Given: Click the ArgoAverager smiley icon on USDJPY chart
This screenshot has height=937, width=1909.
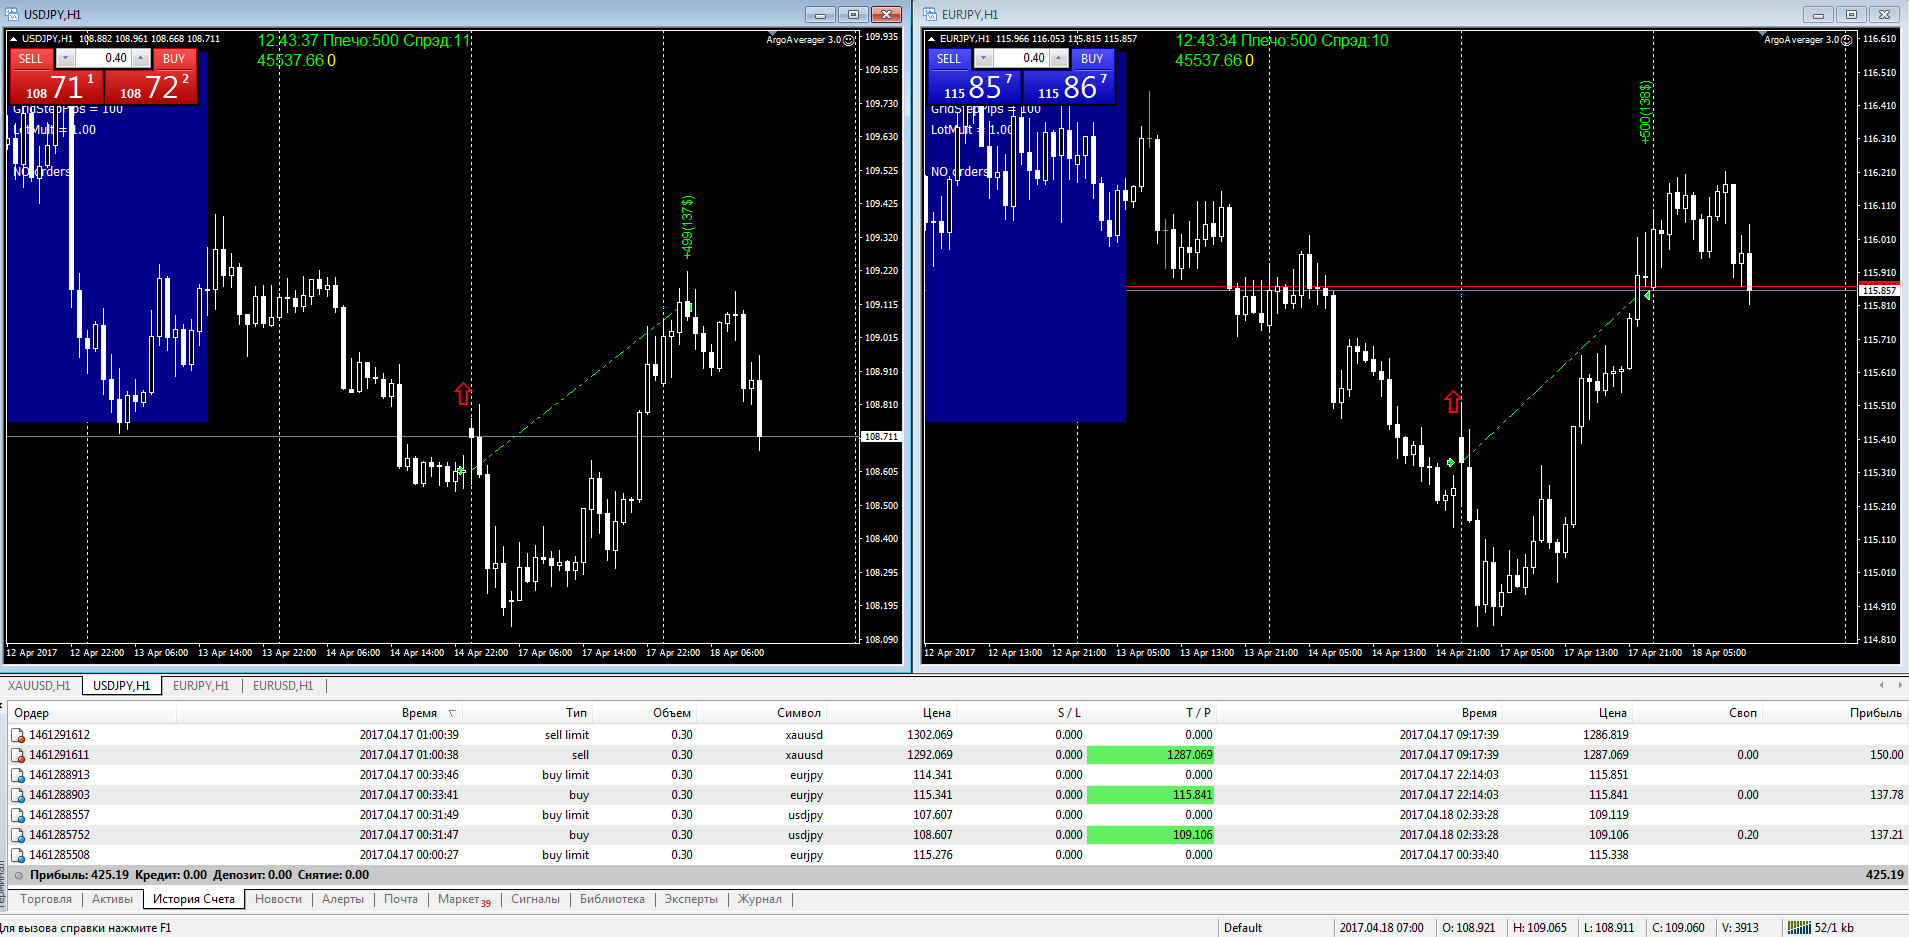Looking at the screenshot, I should (849, 40).
